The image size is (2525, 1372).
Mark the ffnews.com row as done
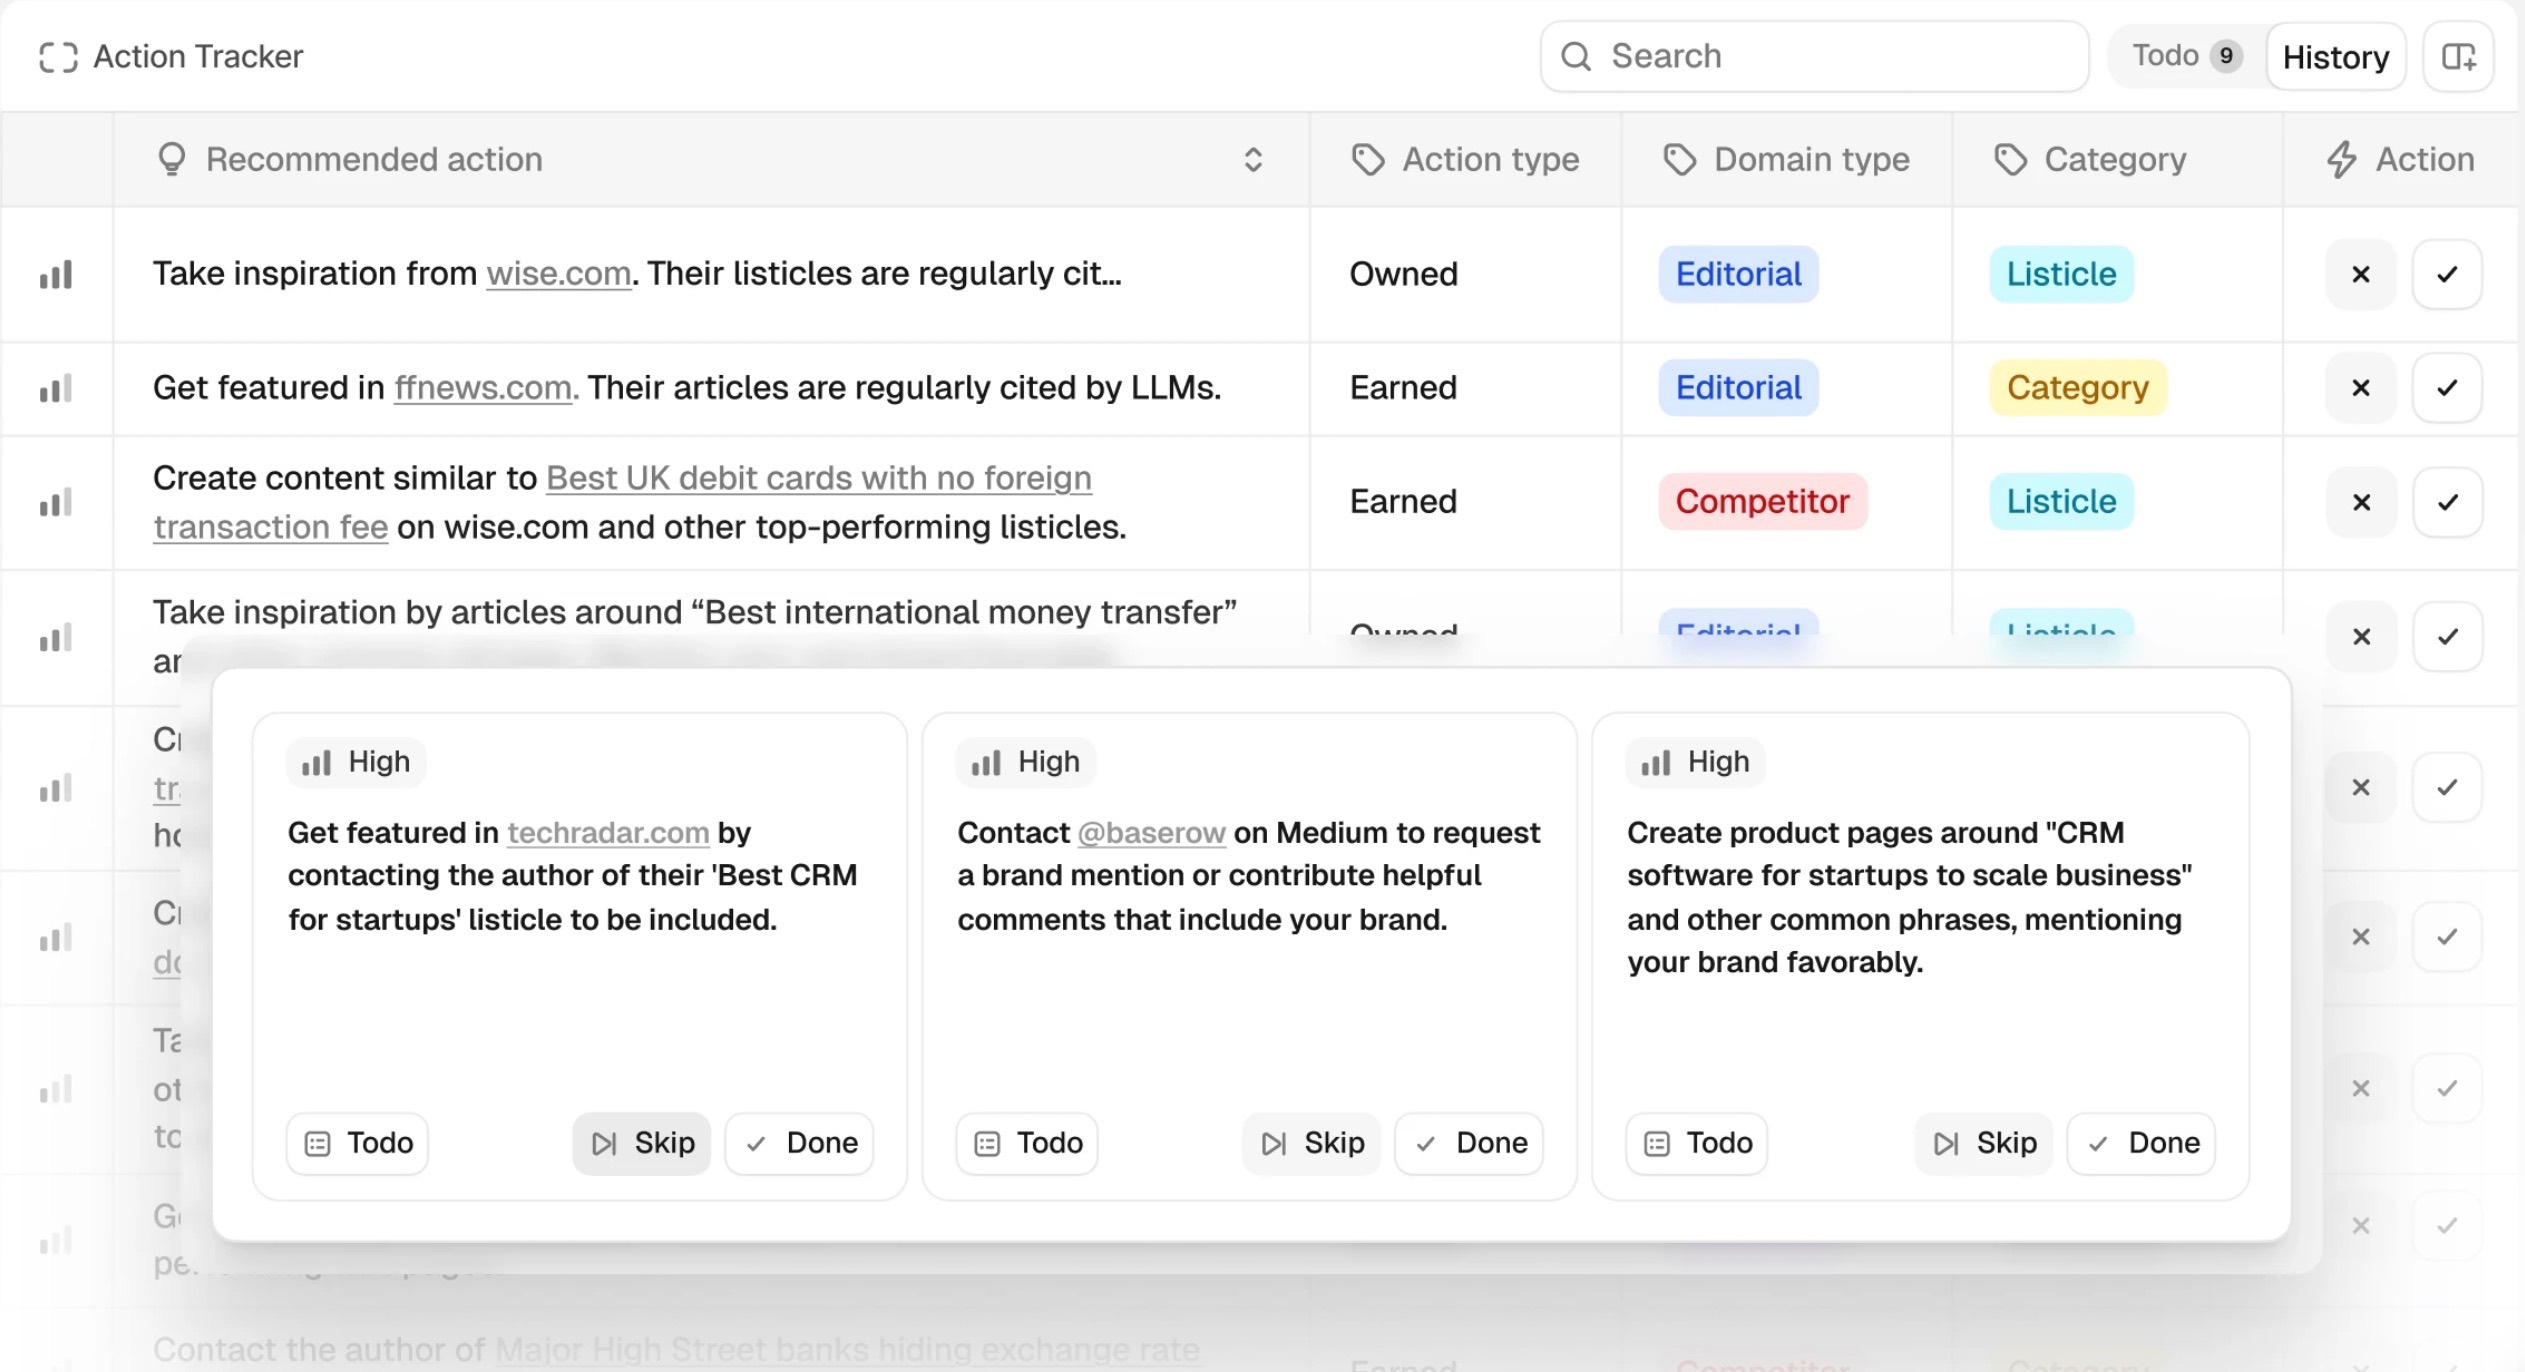point(2447,388)
